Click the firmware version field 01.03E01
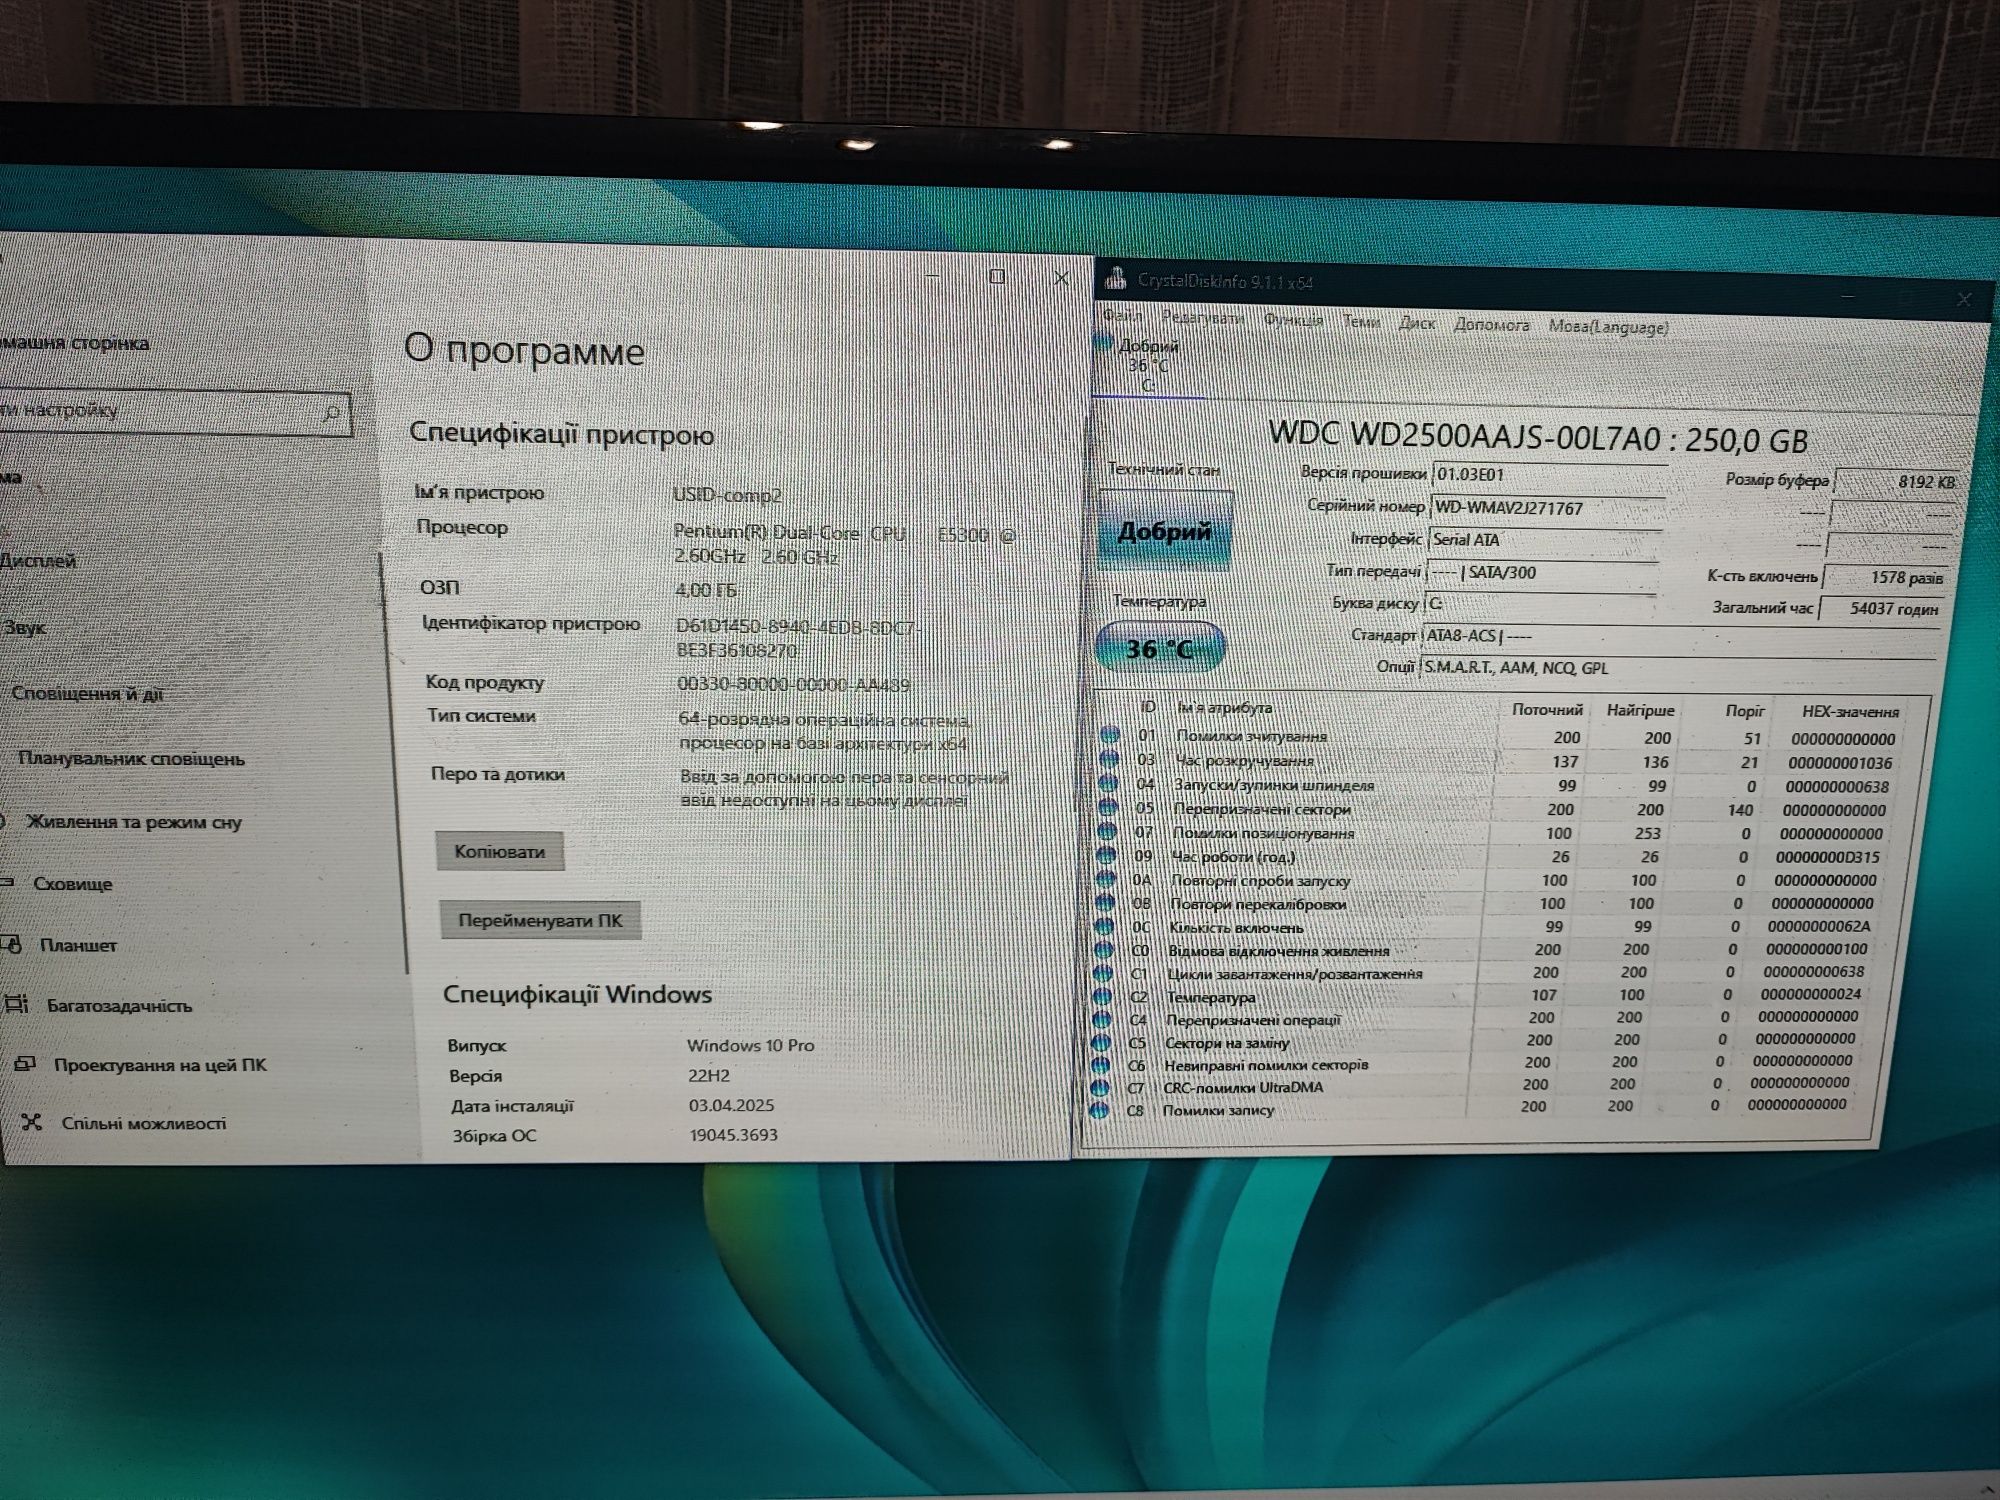The image size is (2000, 1500). pos(1550,475)
